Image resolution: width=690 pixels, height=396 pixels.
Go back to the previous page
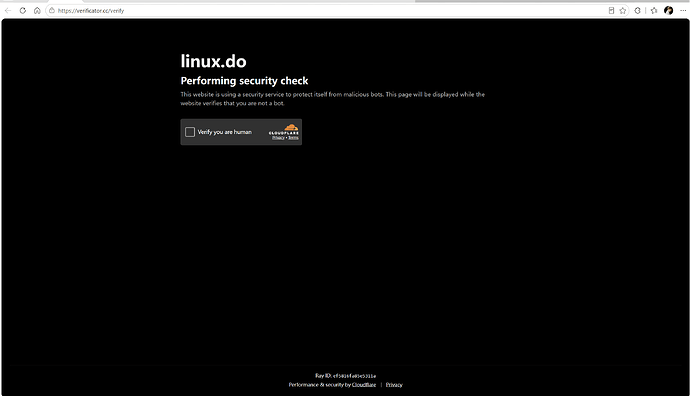[x=8, y=11]
